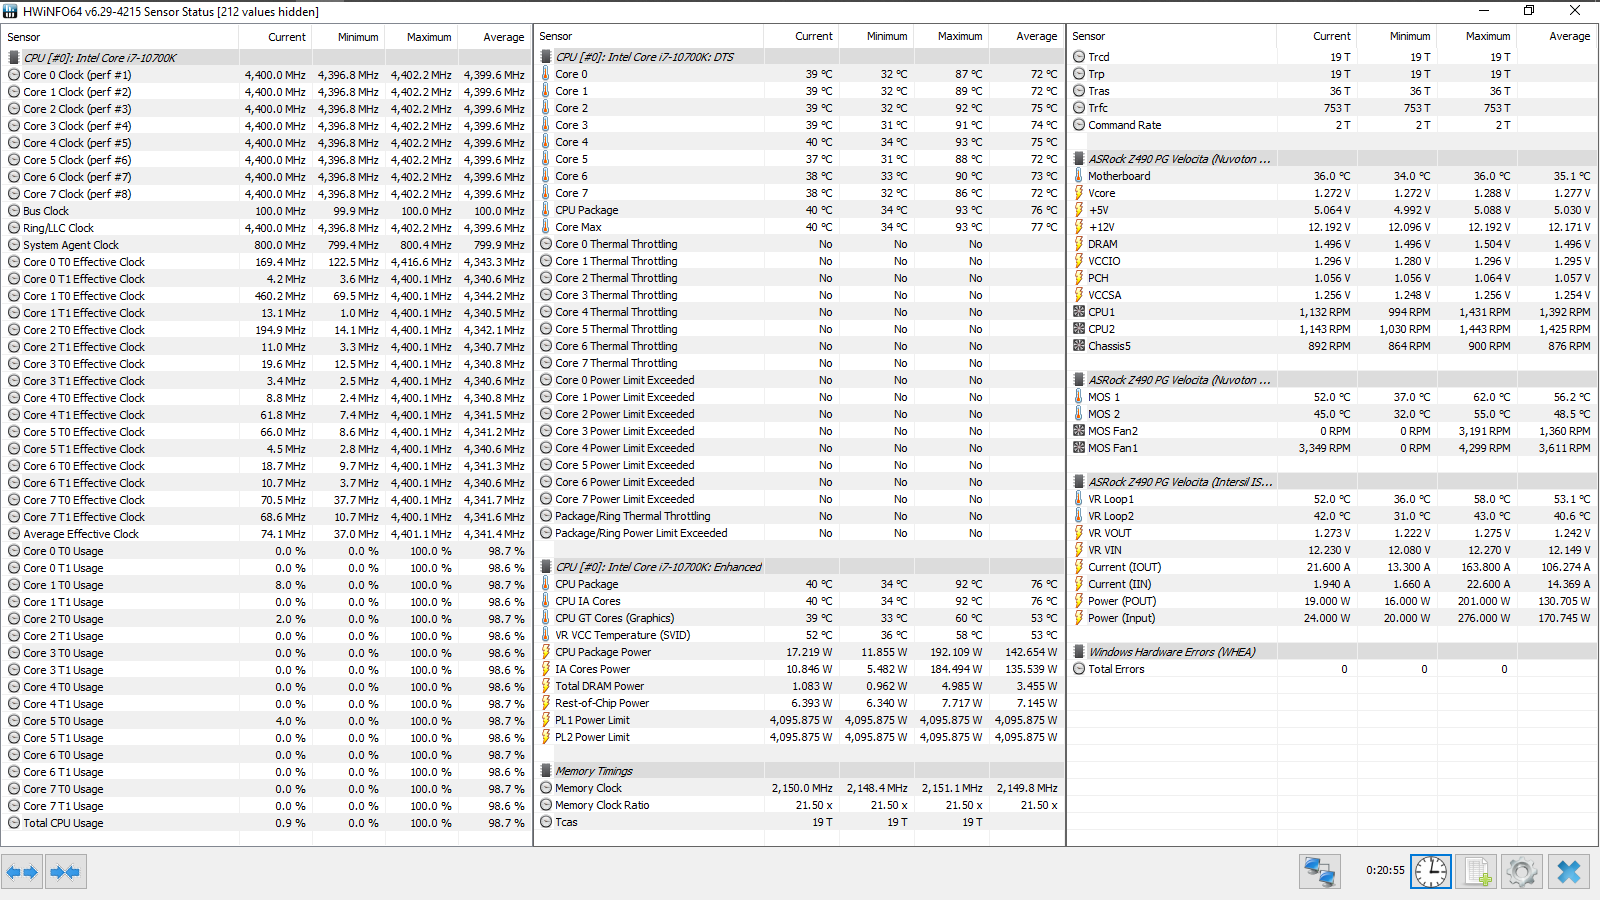
Task: Select the Core 7 T1 Usage row
Action: (x=266, y=806)
